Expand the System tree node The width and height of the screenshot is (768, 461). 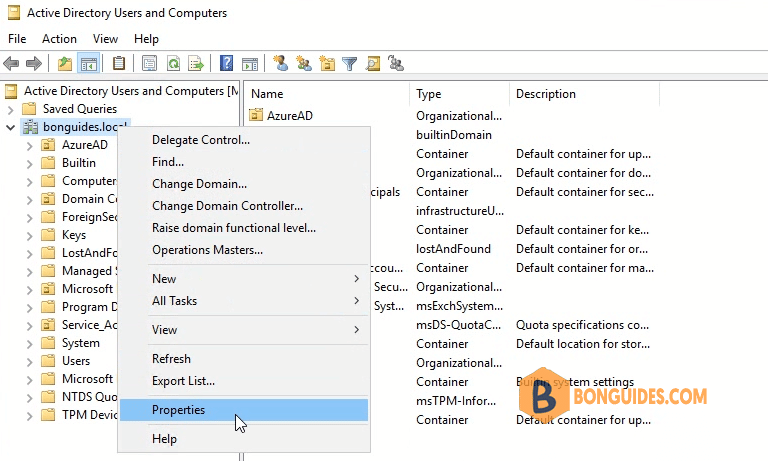click(29, 344)
